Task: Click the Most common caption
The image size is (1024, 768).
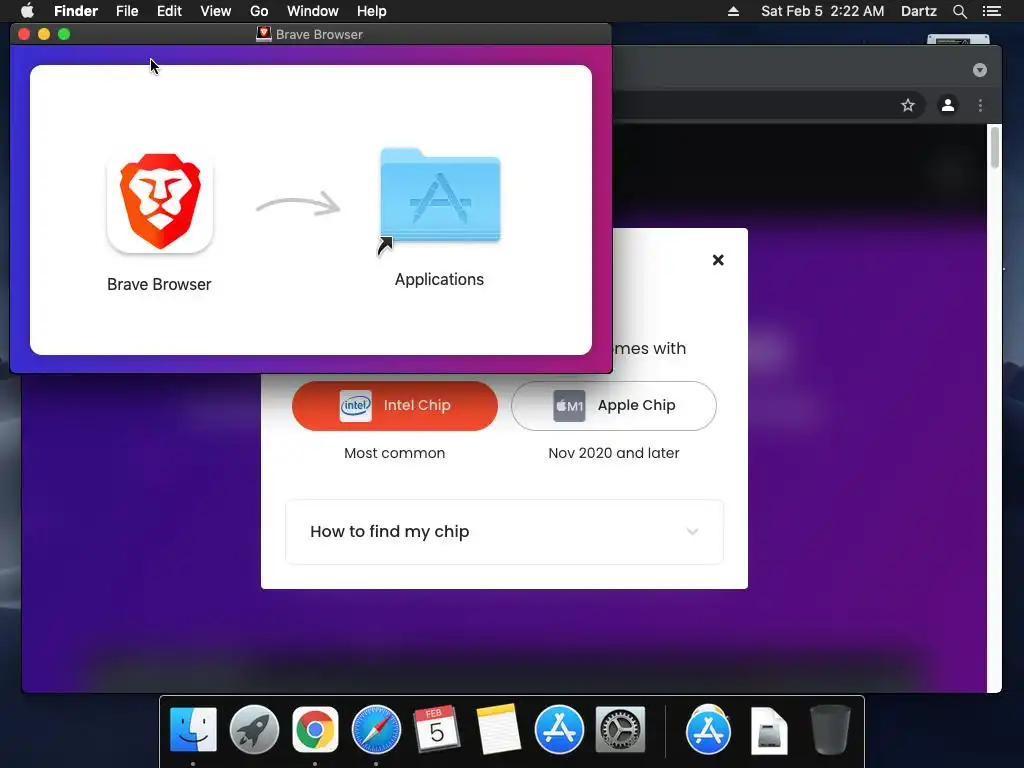Action: pos(394,453)
